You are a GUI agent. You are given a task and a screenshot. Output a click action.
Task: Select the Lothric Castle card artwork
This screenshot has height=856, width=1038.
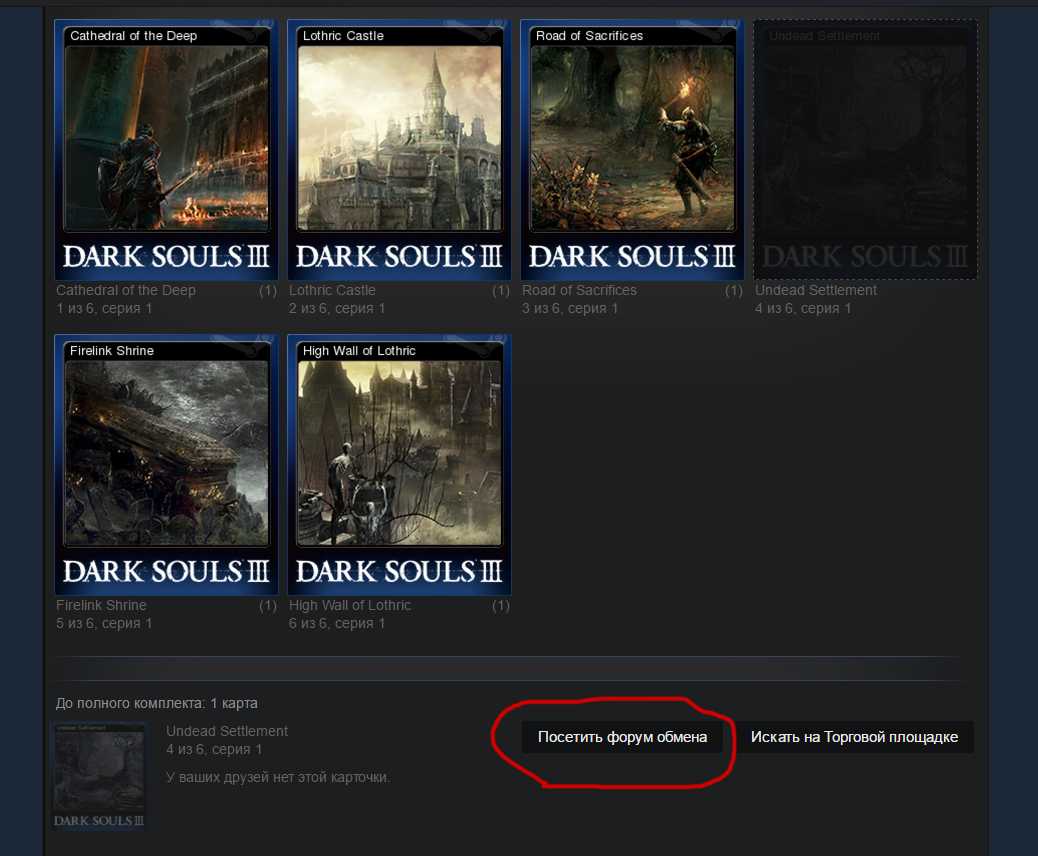point(399,138)
